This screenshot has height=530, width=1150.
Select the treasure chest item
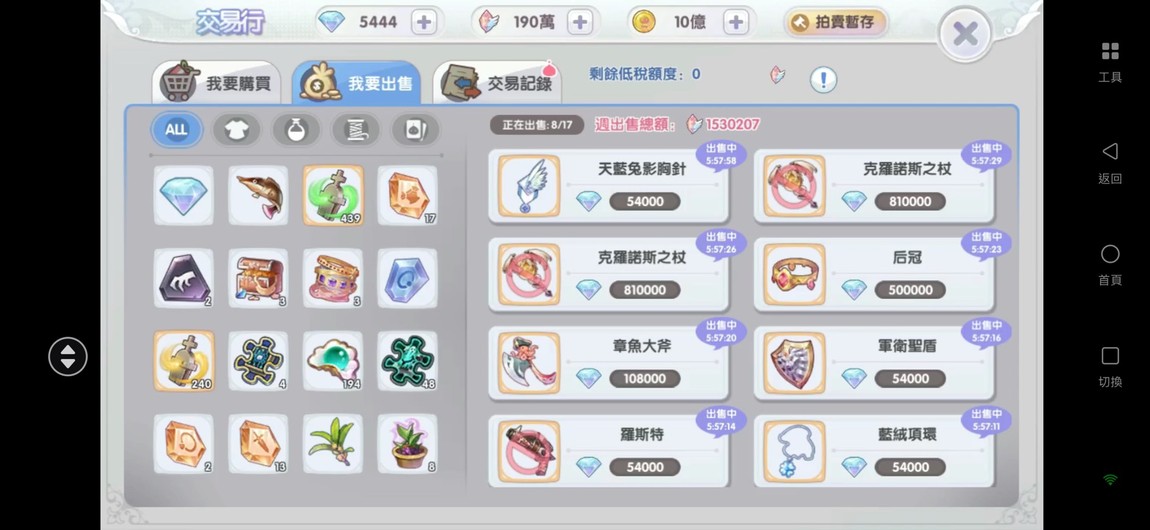tap(258, 278)
